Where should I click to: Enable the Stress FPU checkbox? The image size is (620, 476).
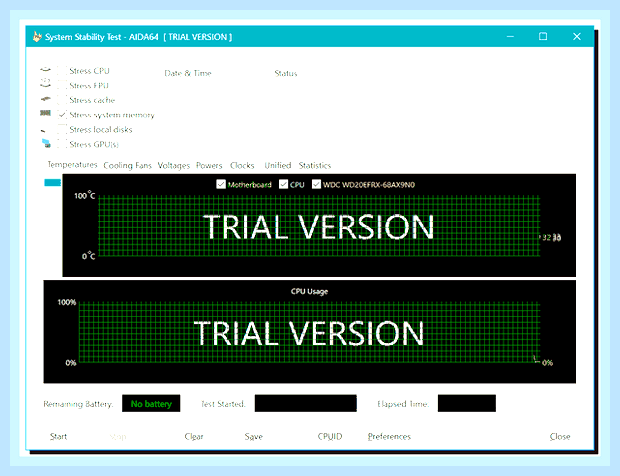62,85
